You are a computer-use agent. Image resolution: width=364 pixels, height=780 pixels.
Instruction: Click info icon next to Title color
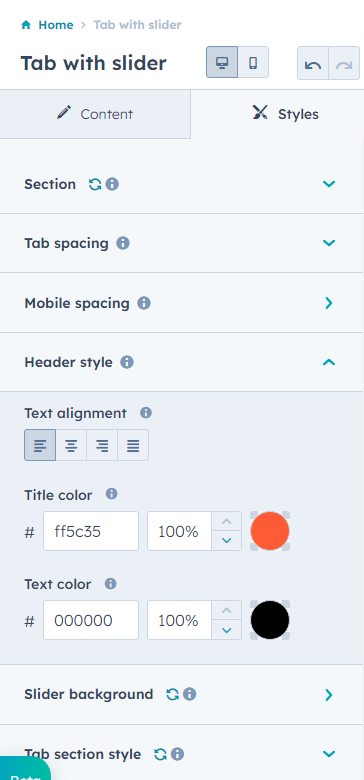point(111,494)
